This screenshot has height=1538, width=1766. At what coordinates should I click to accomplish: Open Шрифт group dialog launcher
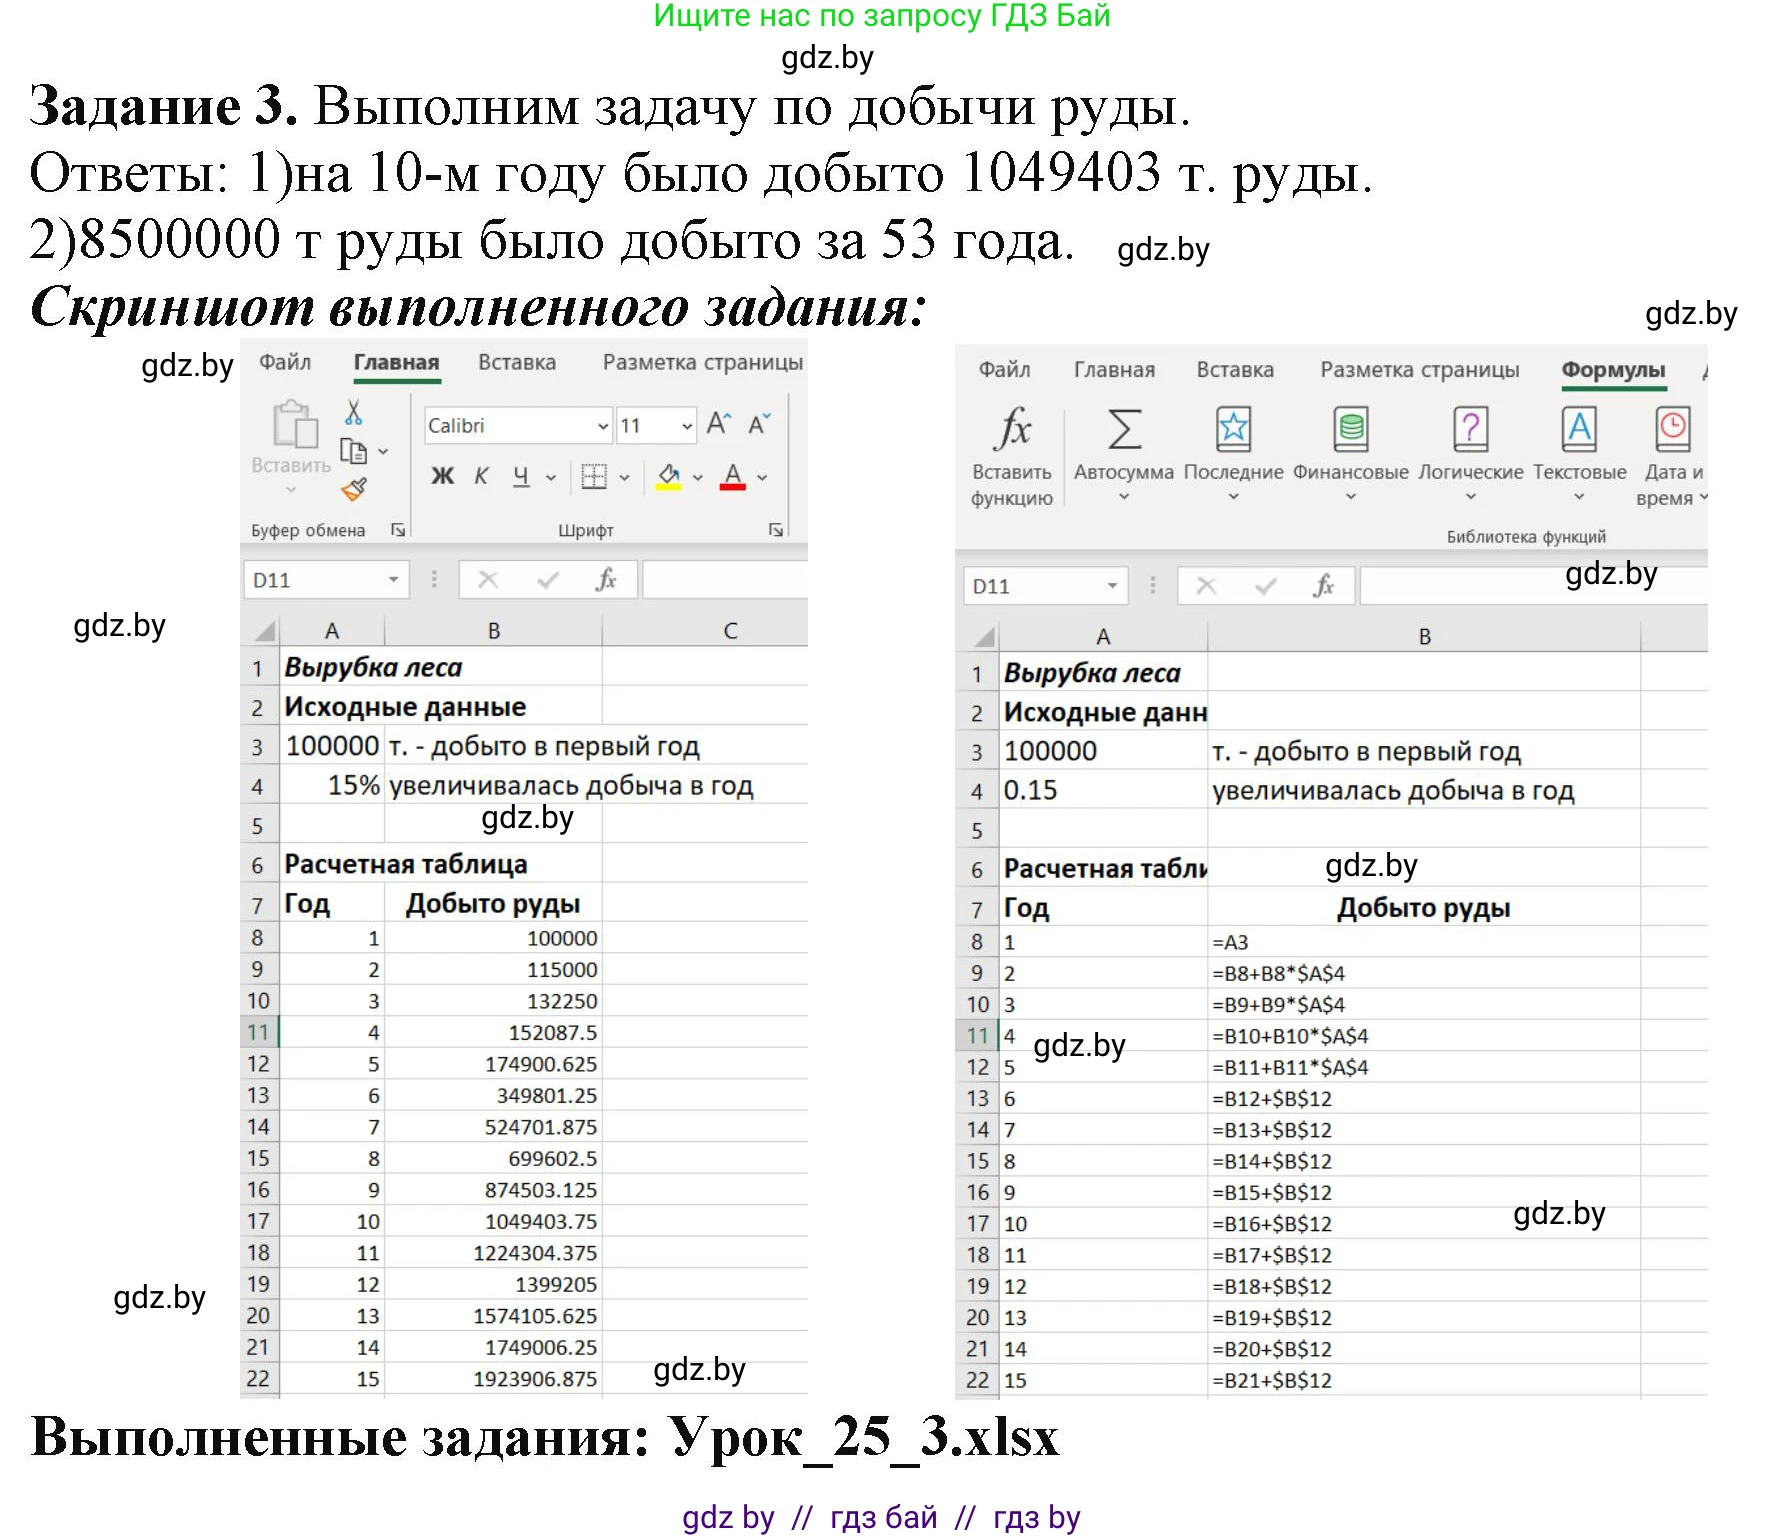[776, 530]
